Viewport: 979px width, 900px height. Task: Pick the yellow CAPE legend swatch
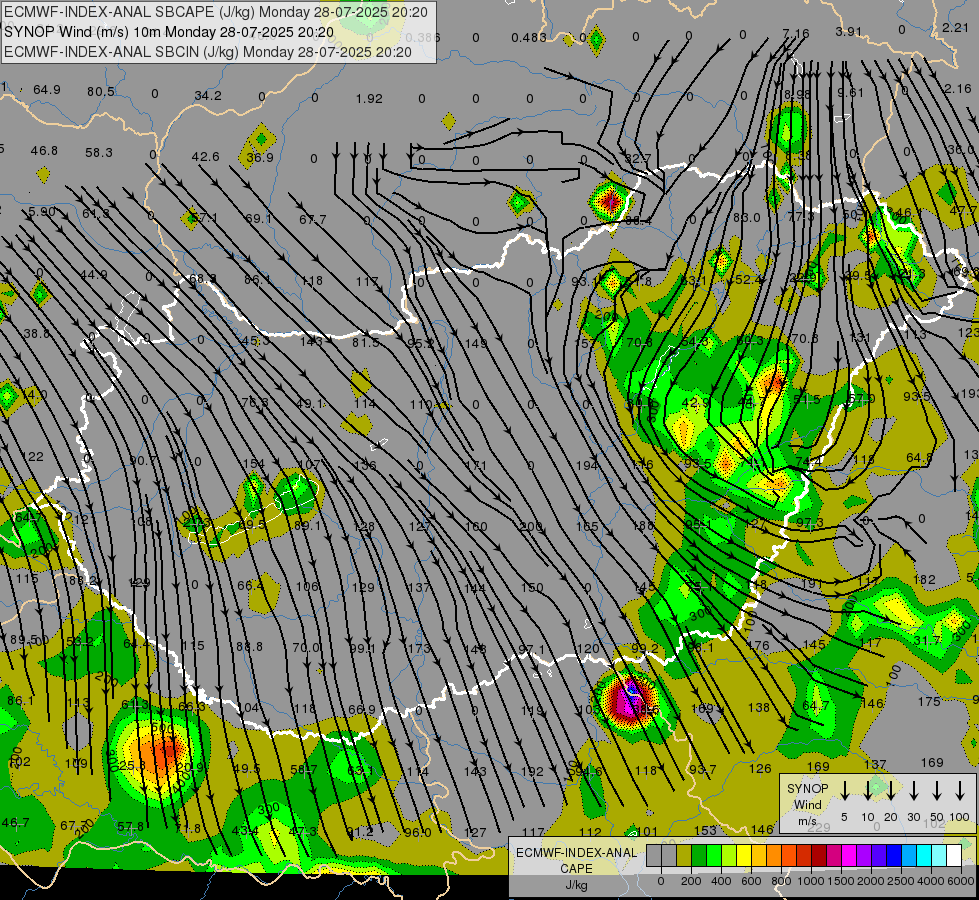pyautogui.click(x=744, y=855)
